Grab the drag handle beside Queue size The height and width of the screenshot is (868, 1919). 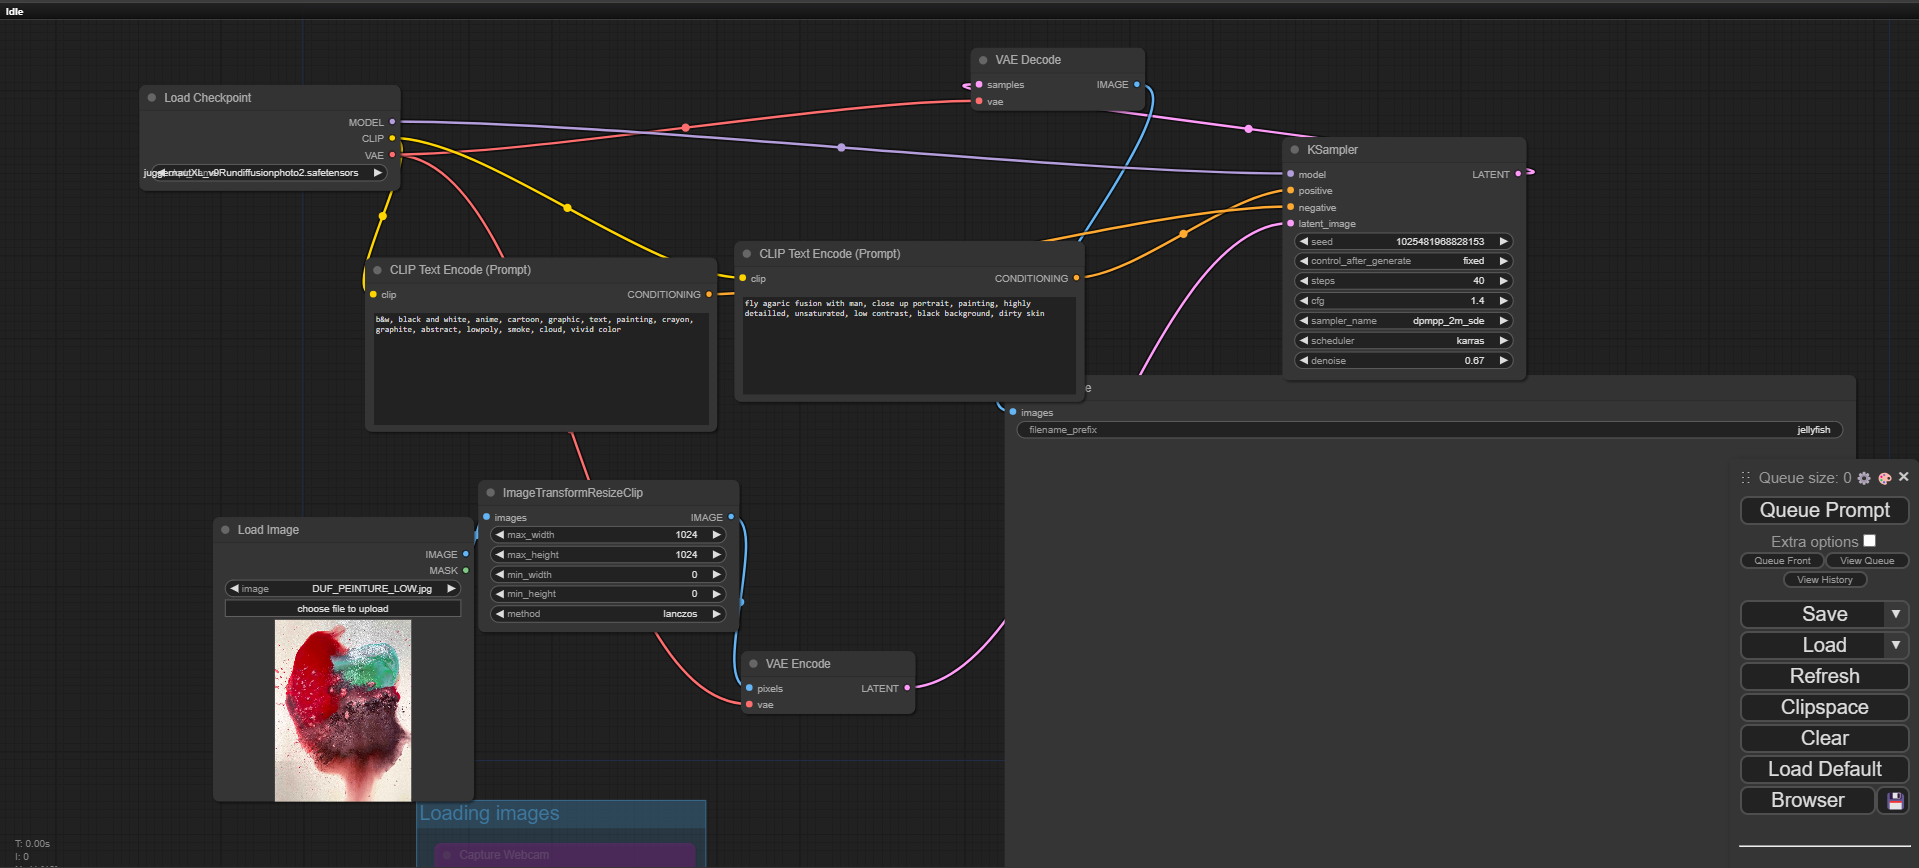click(1746, 478)
